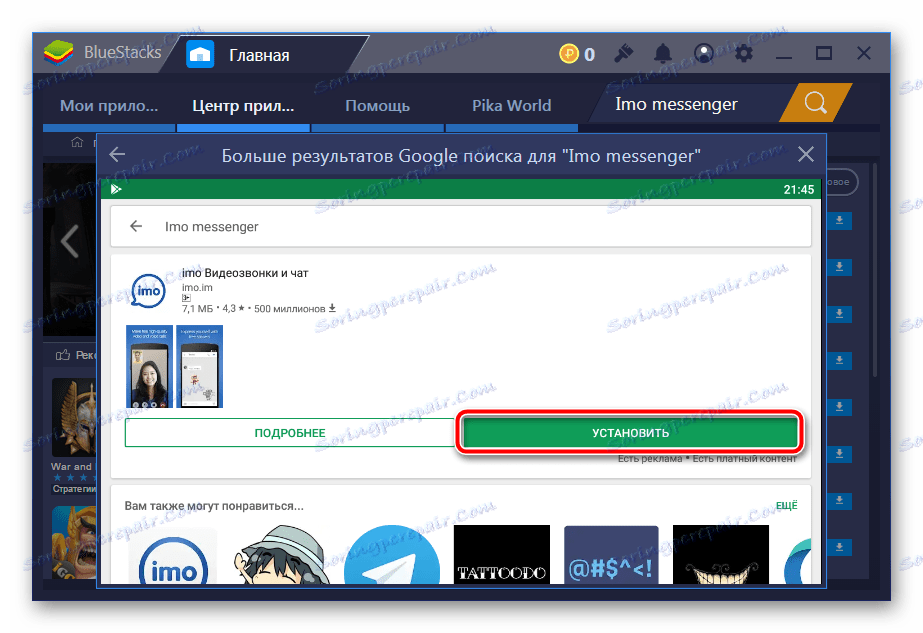
Task: Open the Помощь tab
Action: [377, 105]
